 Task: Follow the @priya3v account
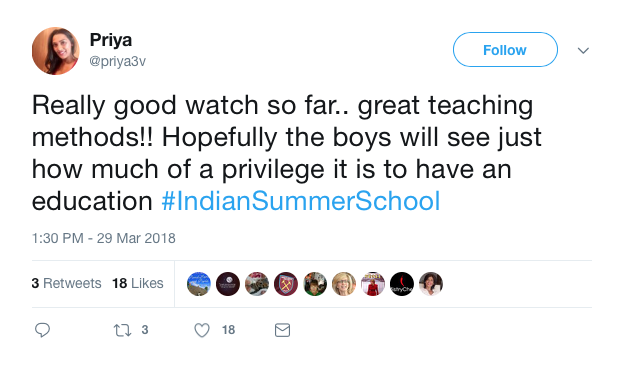tap(505, 50)
